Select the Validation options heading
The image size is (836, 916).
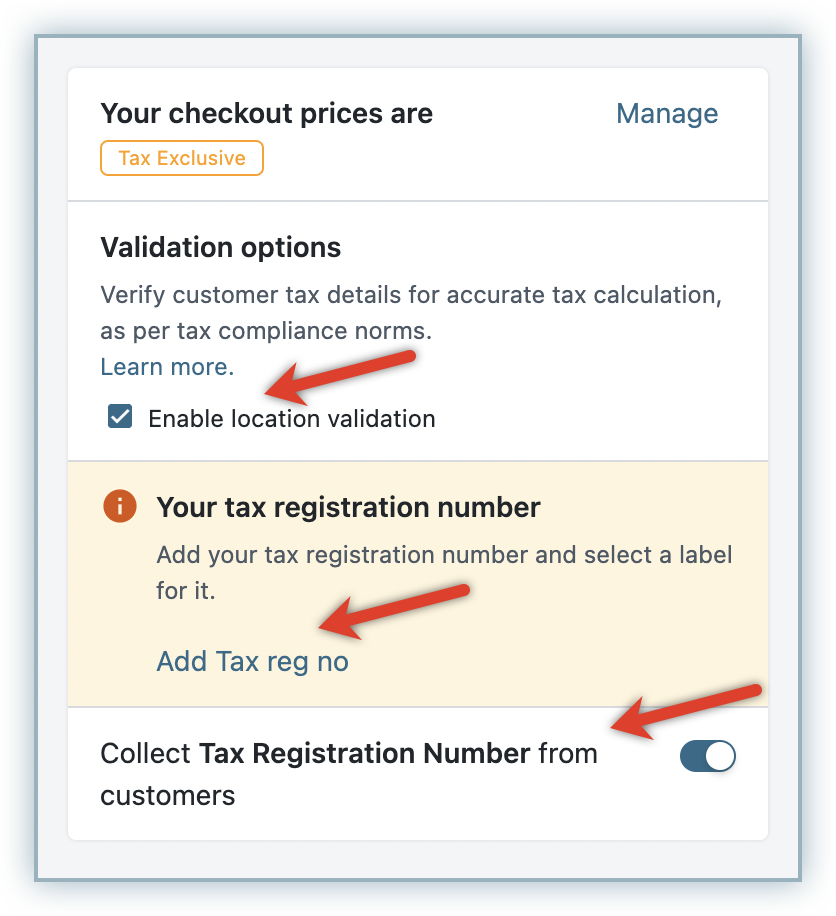tap(220, 247)
